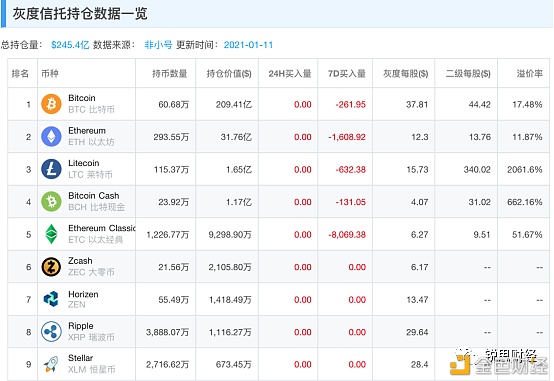Open the Ethereum coin name link
554x381 pixels.
[x=87, y=130]
